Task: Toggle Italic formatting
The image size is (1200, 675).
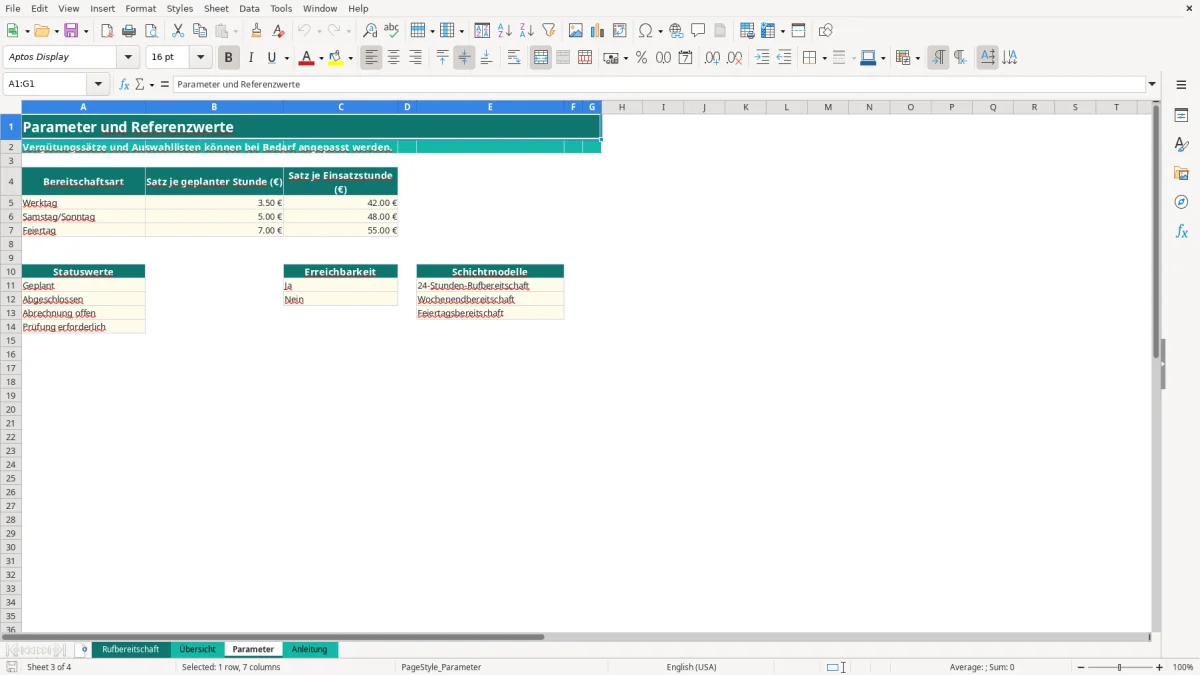Action: click(x=251, y=58)
